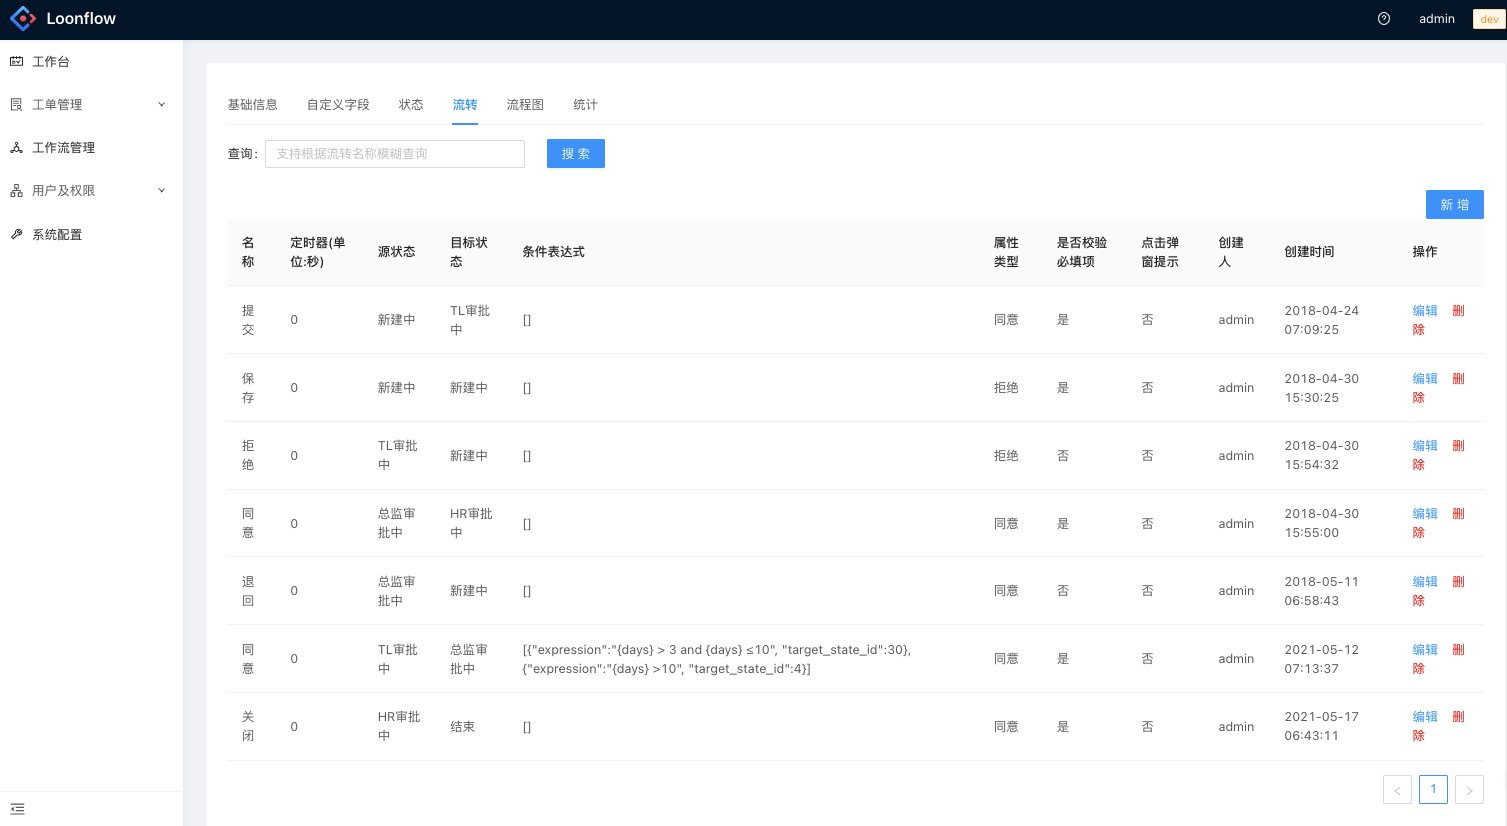Image resolution: width=1507 pixels, height=826 pixels.
Task: Click the 源状态 column header
Action: [396, 252]
